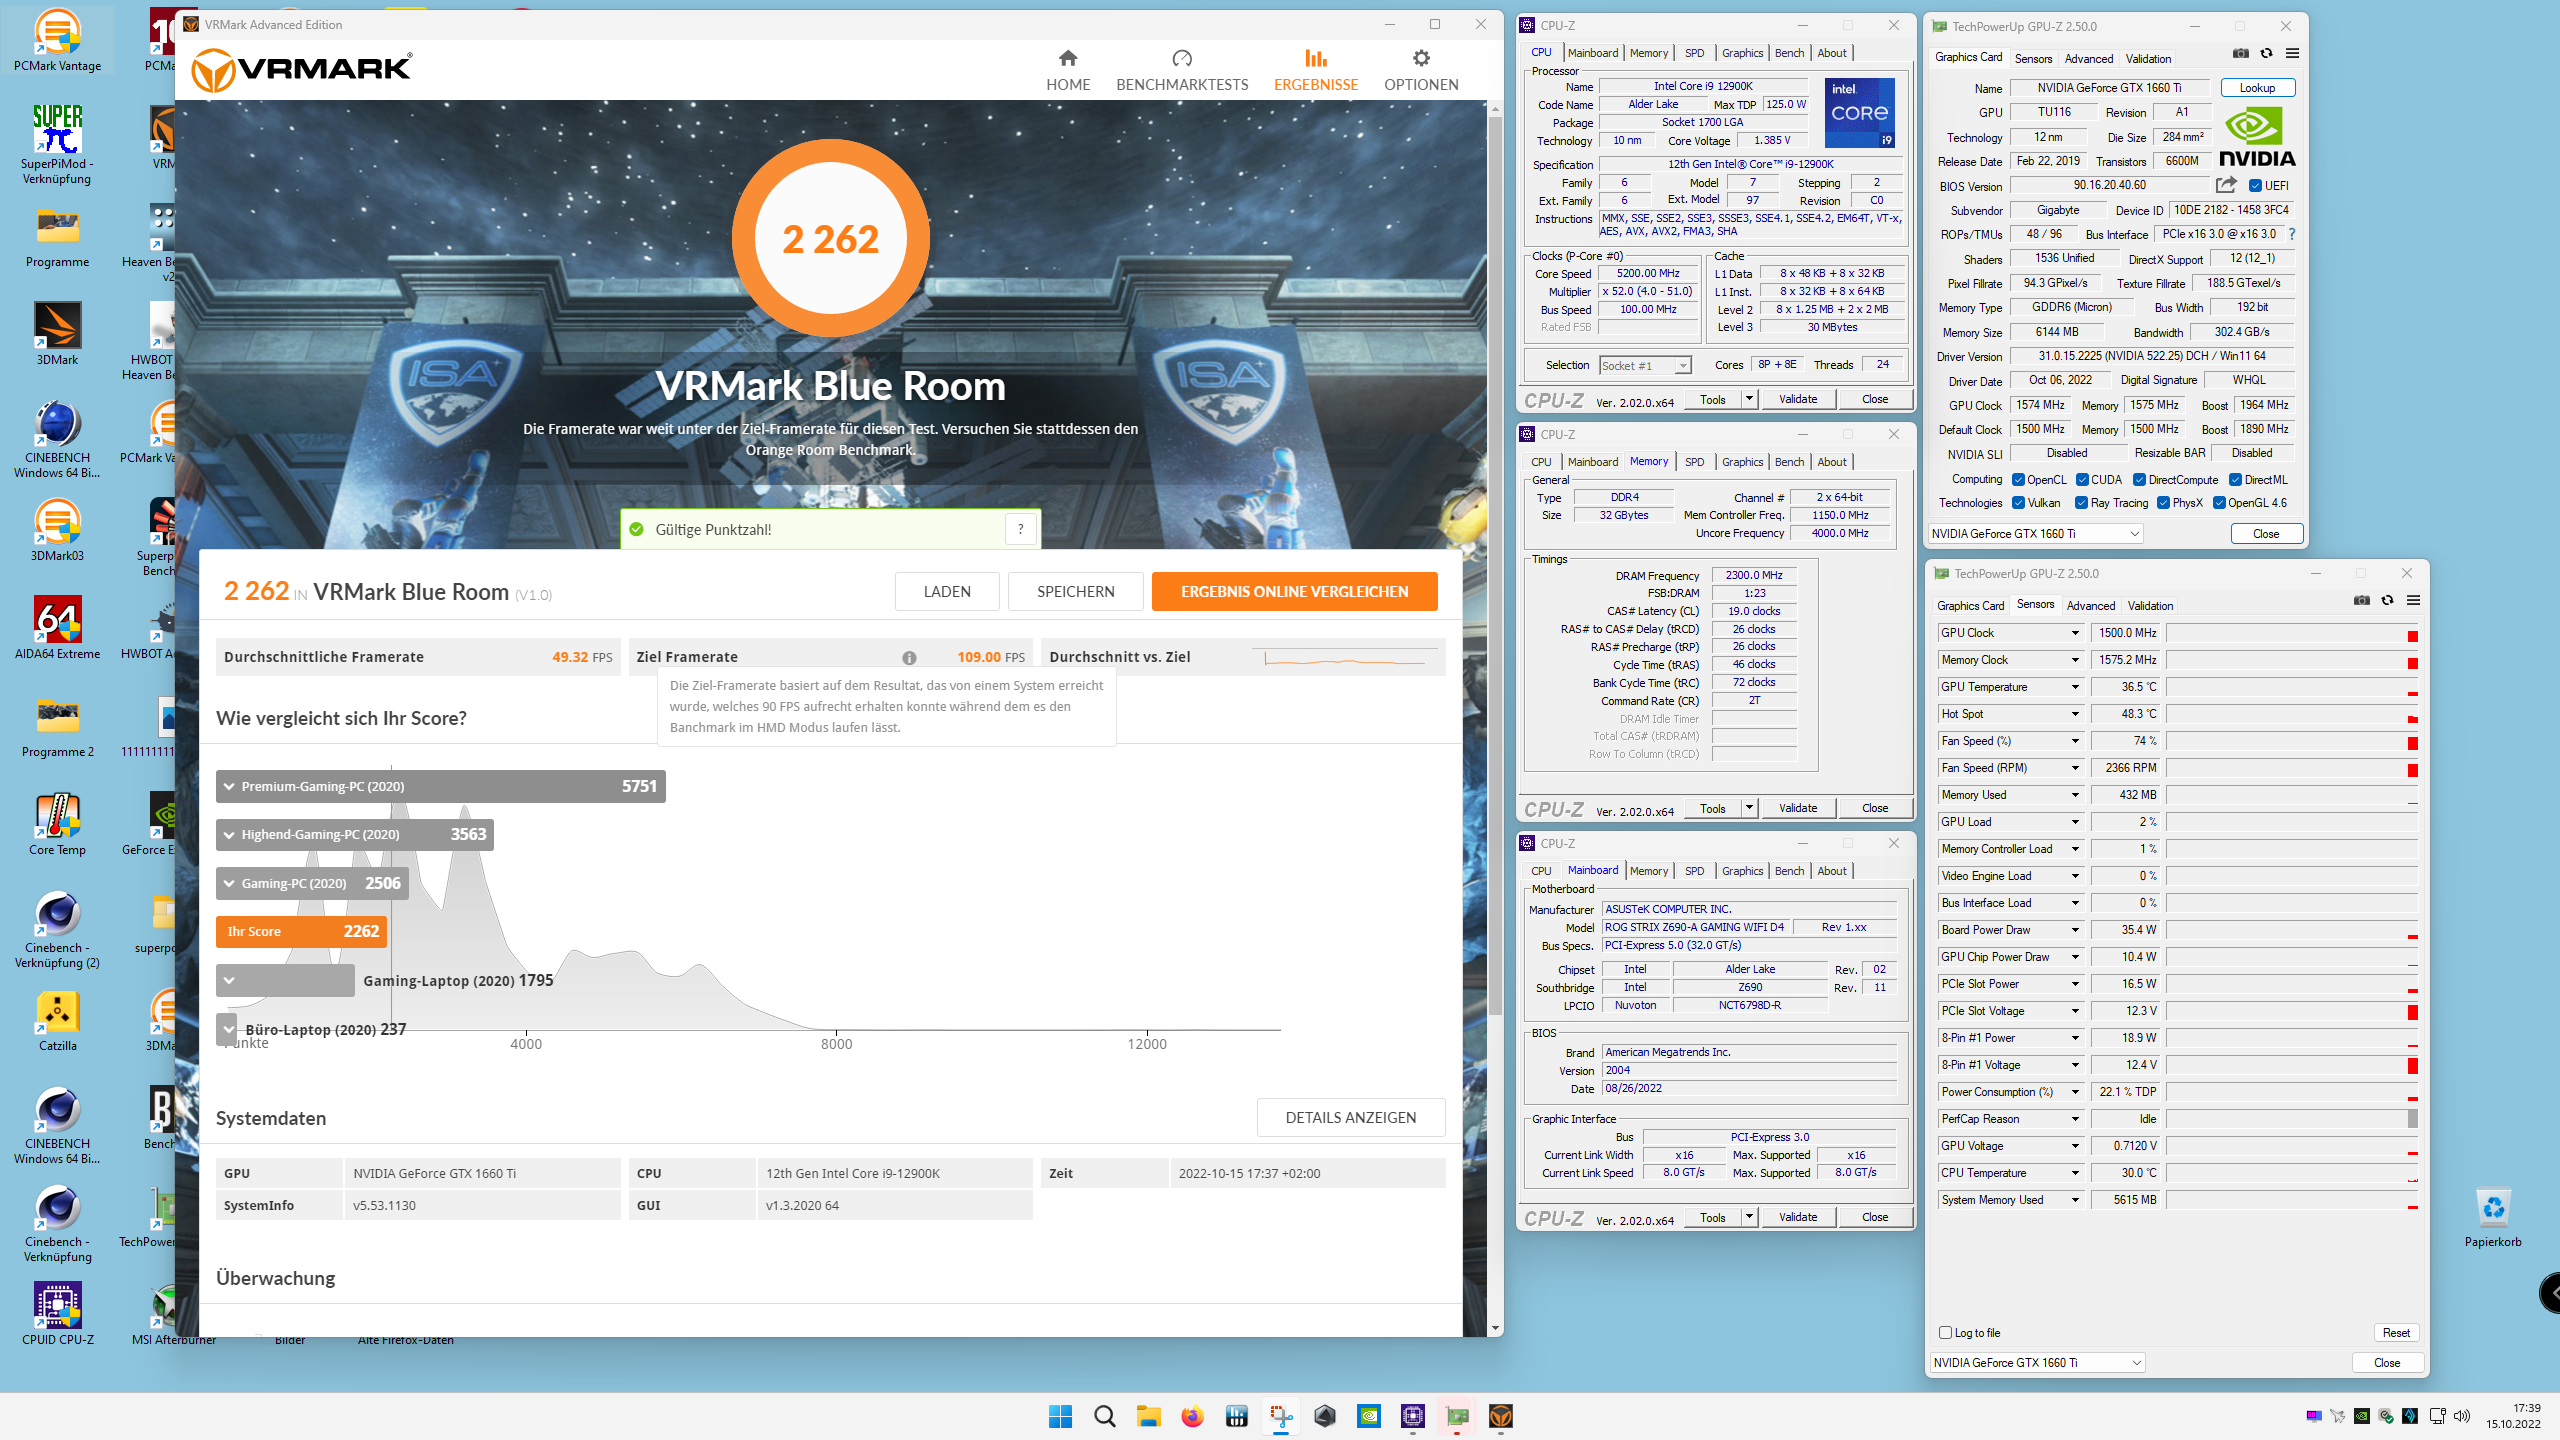The width and height of the screenshot is (2560, 1440).
Task: Open SuperPiMod desktop shortcut
Action: 57,145
